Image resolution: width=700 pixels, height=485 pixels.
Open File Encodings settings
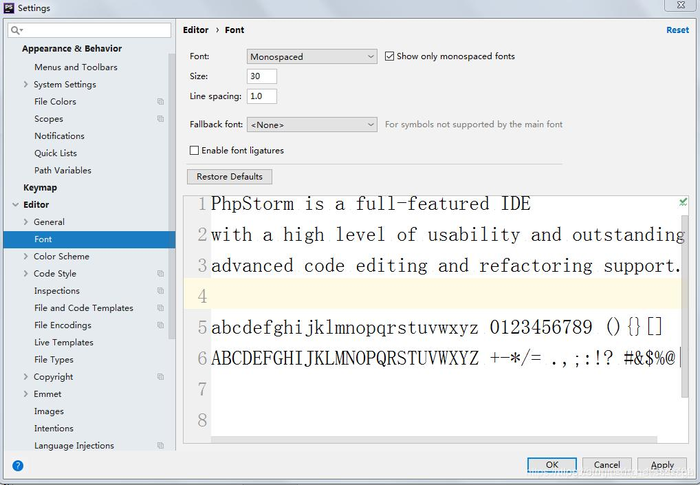click(x=62, y=325)
